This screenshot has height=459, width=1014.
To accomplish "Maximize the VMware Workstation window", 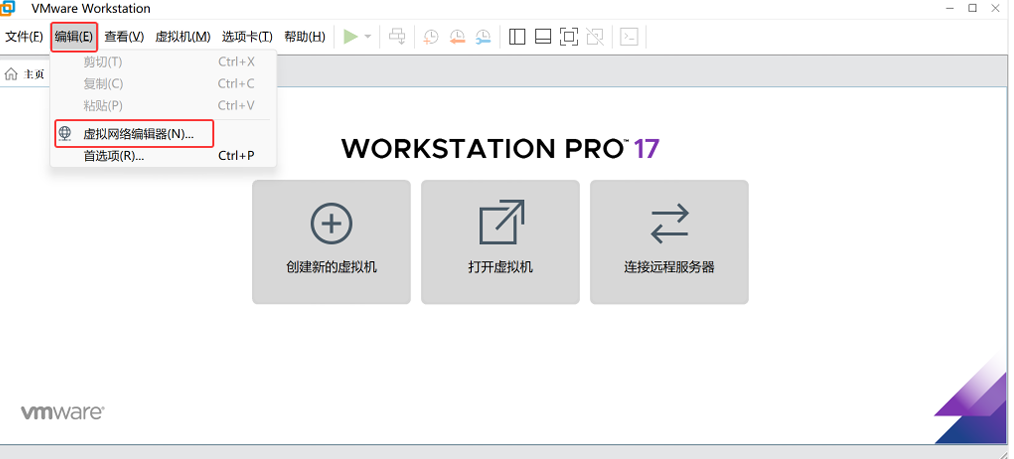I will point(973,8).
